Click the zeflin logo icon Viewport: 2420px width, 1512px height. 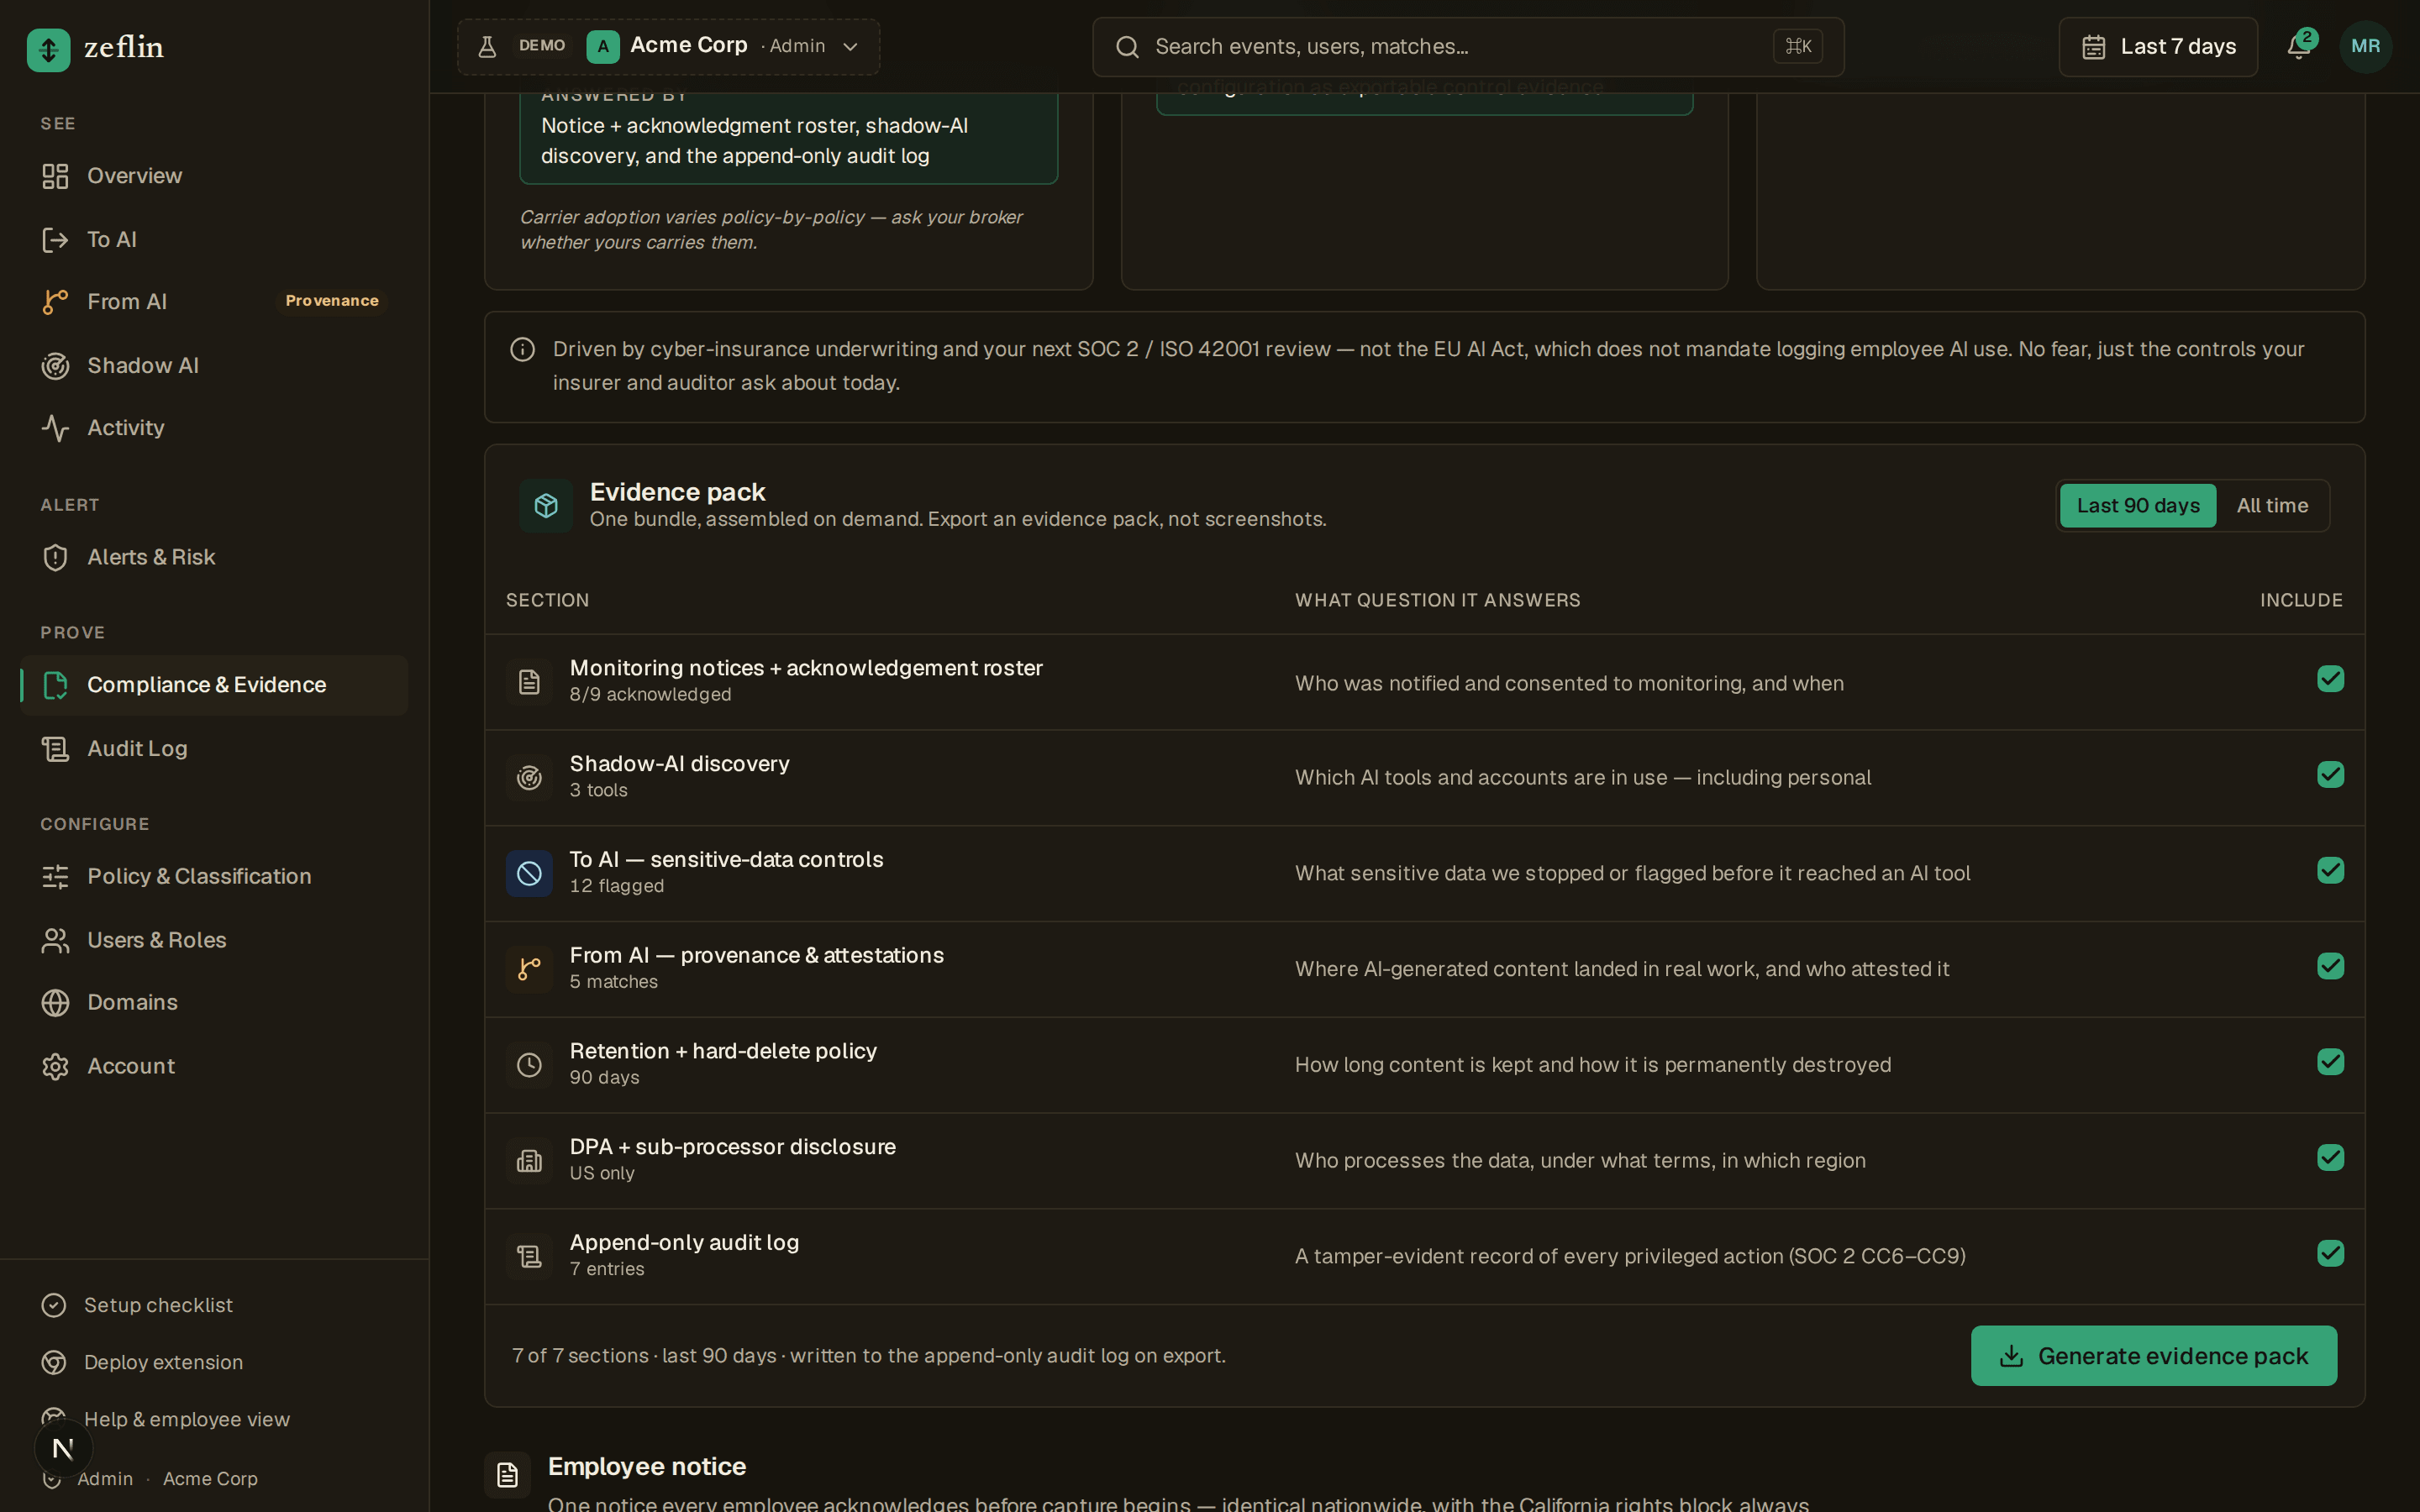48,49
